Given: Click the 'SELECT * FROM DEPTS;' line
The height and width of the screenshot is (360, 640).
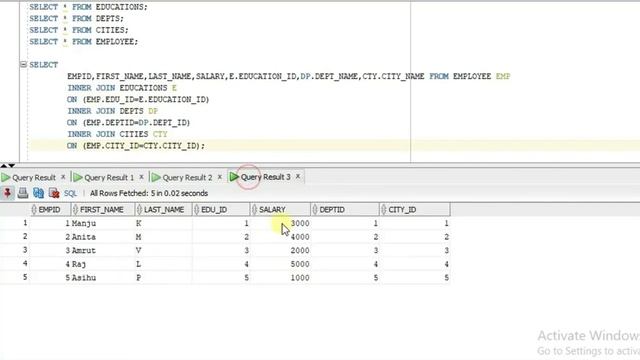Looking at the screenshot, I should tap(76, 18).
